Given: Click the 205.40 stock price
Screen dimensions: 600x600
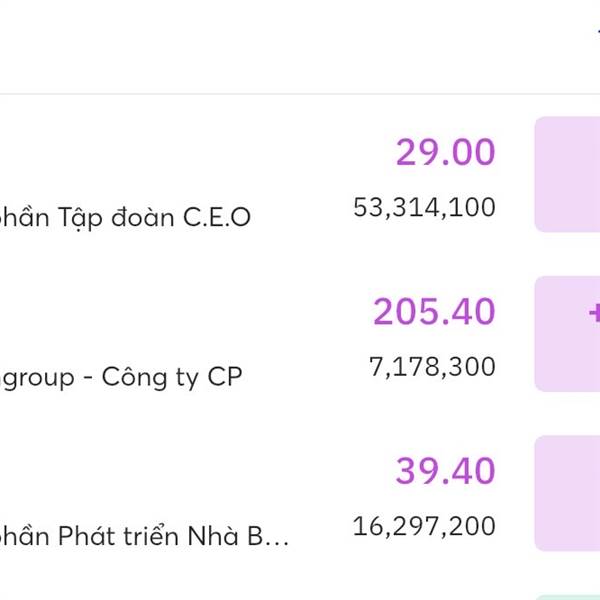Looking at the screenshot, I should [x=434, y=312].
